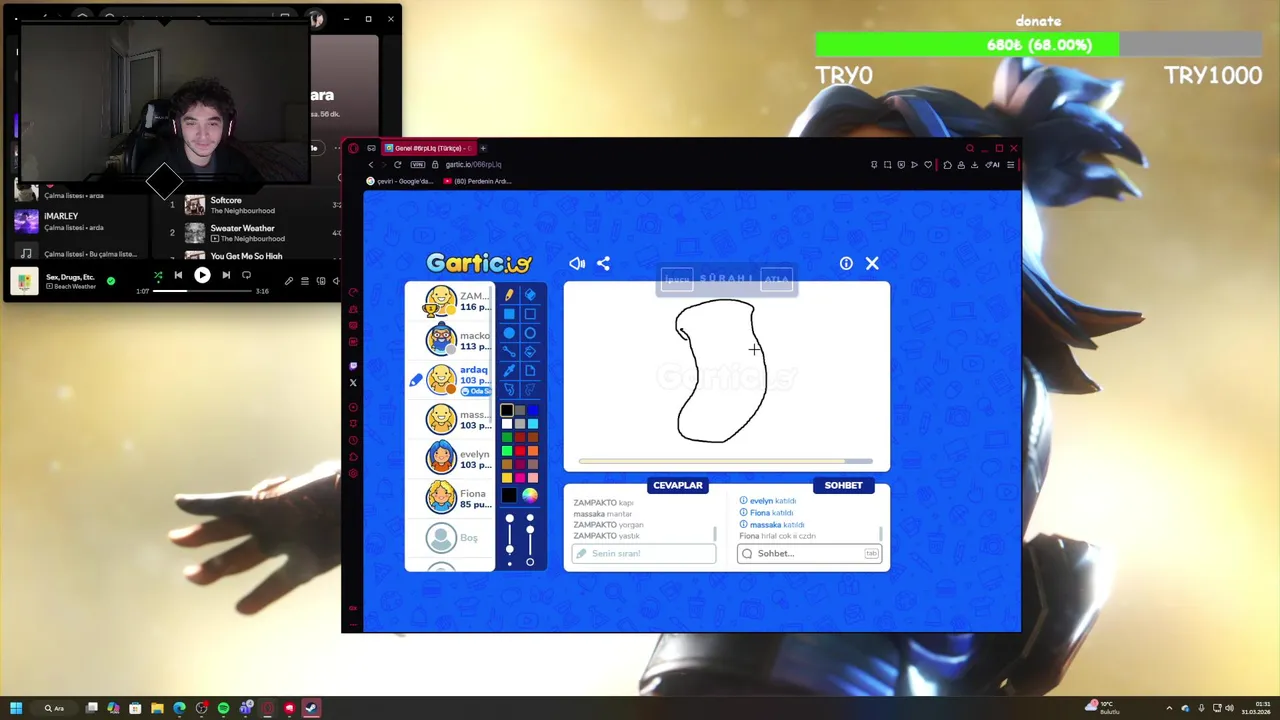The height and width of the screenshot is (720, 1280).
Task: Select the outlined rectangle tool
Action: 530,313
